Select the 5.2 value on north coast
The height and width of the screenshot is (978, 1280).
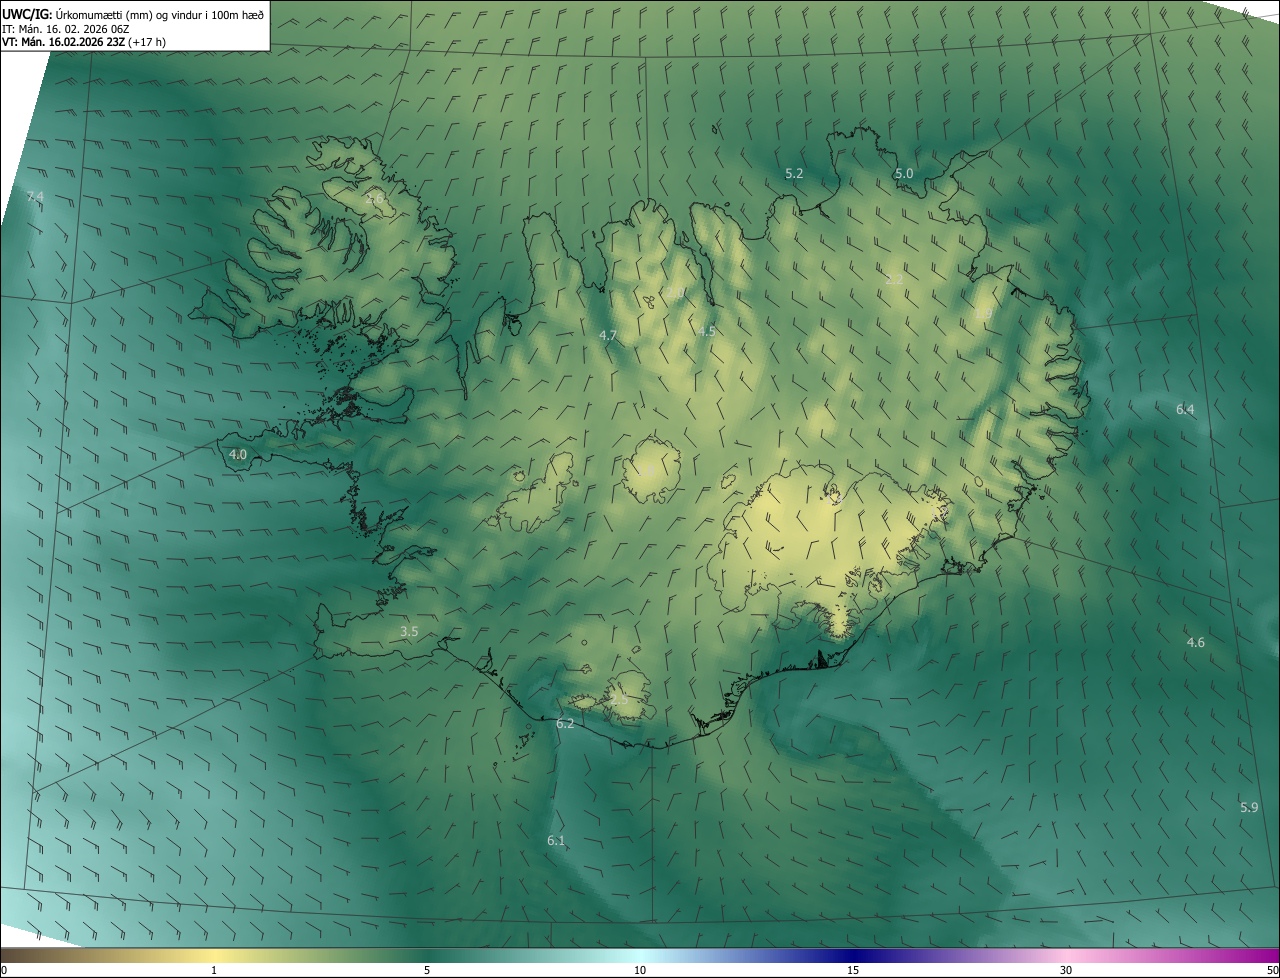coord(794,173)
